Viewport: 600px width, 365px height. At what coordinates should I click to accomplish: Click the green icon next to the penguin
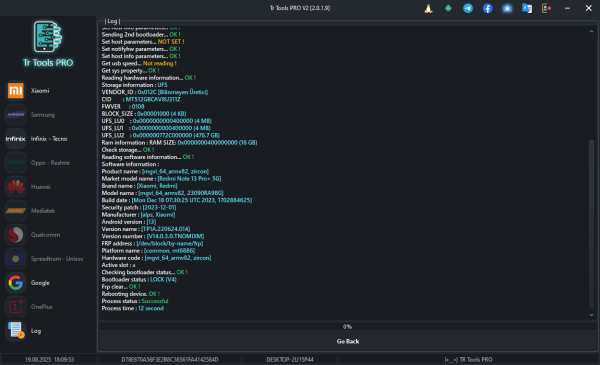[x=448, y=8]
